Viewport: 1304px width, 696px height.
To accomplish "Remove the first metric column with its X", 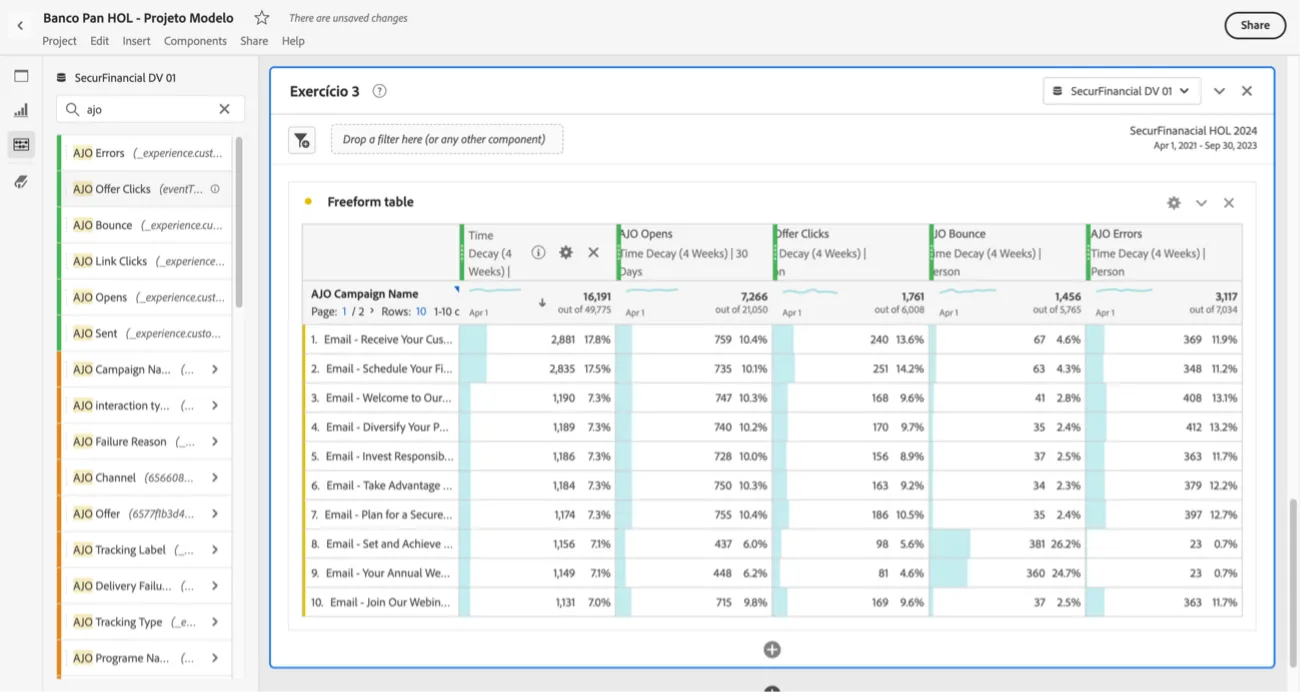I will [x=593, y=253].
